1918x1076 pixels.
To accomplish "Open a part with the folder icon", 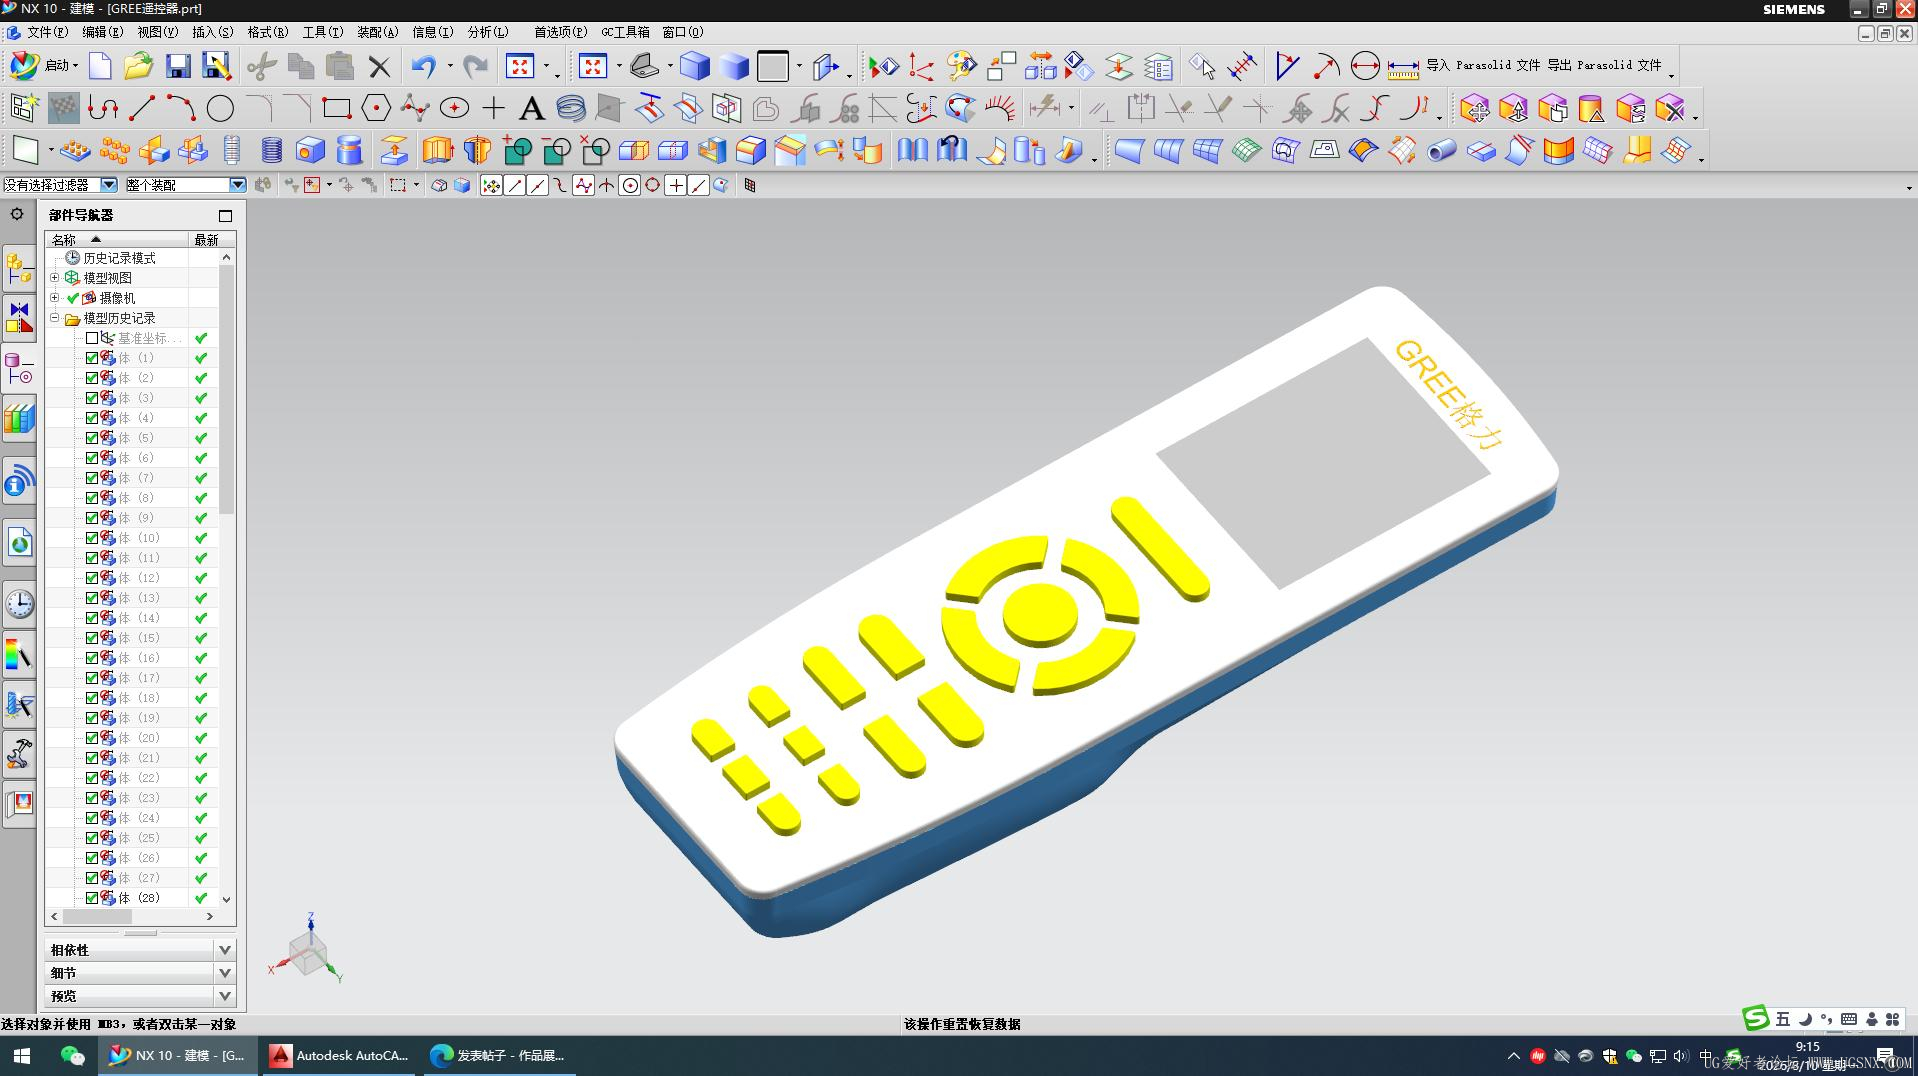I will (x=138, y=67).
